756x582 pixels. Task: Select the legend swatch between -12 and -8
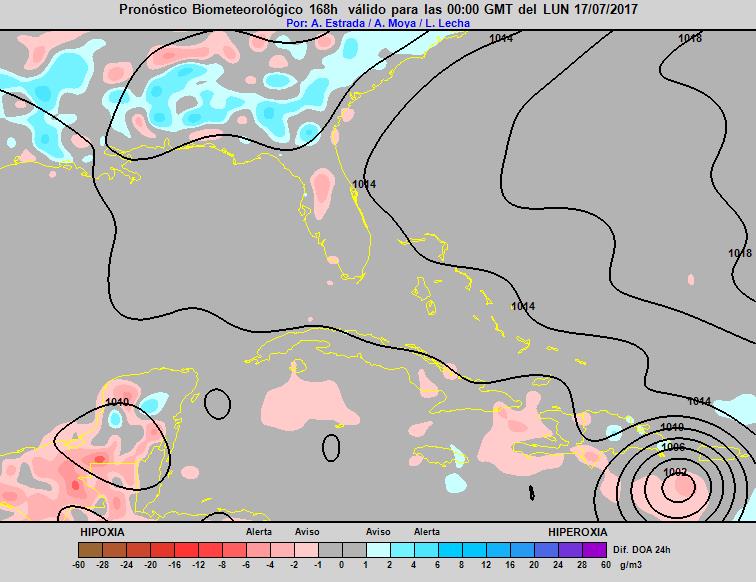pos(210,550)
